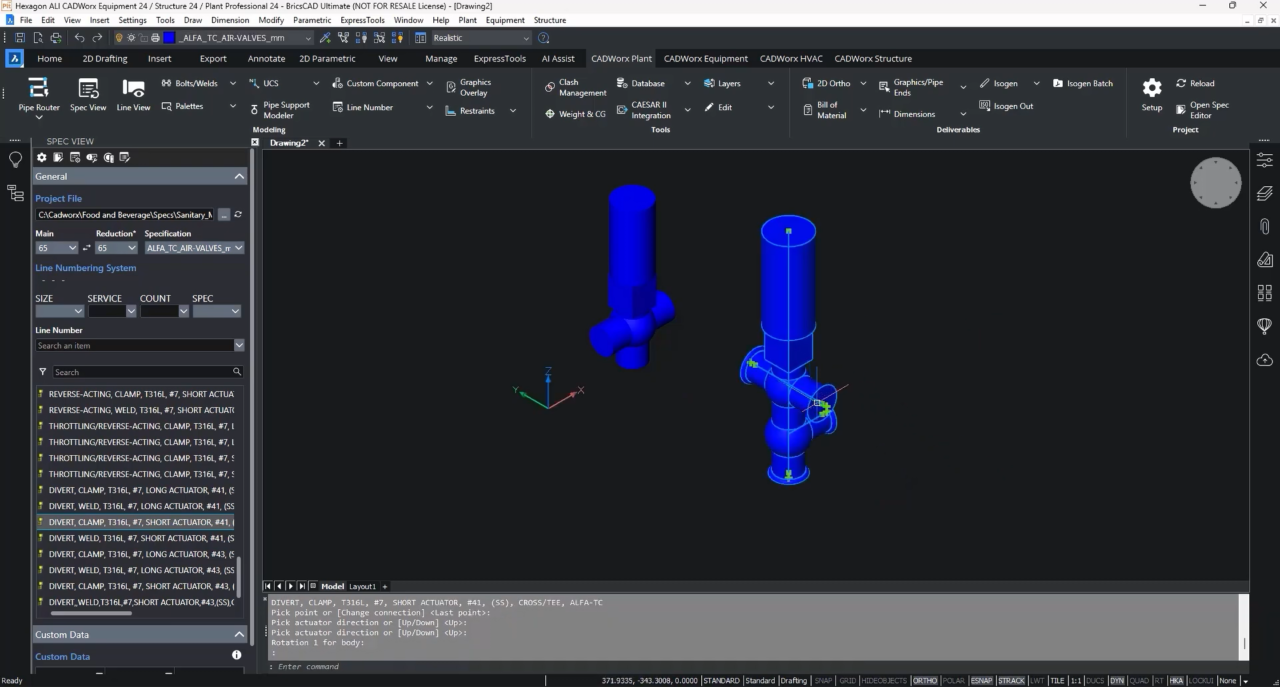Click the undo arrow
This screenshot has height=687, width=1280.
79,38
